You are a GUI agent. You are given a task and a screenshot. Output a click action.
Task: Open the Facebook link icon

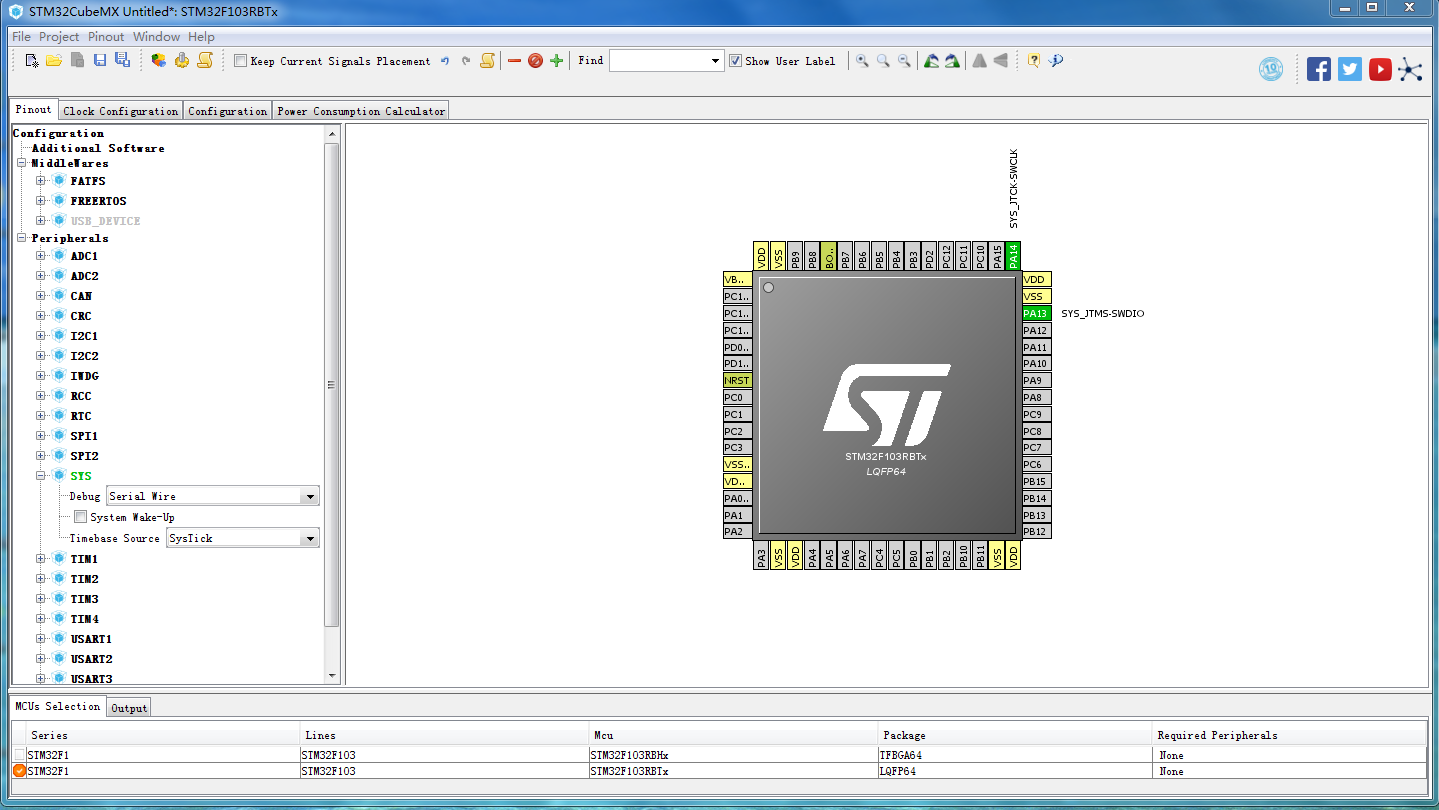(x=1319, y=69)
